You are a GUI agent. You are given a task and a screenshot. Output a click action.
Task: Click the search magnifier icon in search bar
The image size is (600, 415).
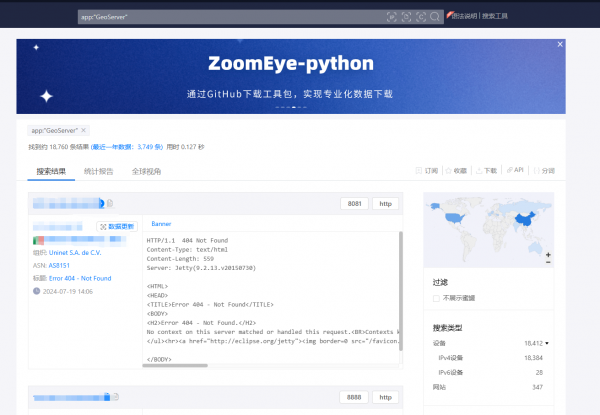[x=435, y=16]
